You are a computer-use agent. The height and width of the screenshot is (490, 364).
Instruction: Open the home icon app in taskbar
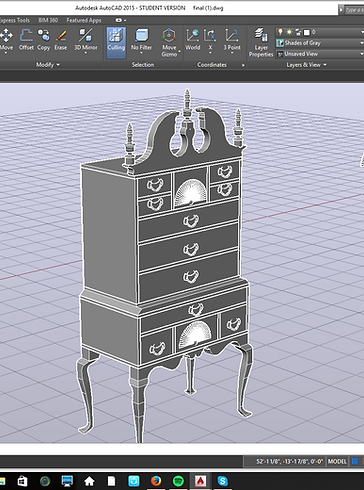coord(89,481)
